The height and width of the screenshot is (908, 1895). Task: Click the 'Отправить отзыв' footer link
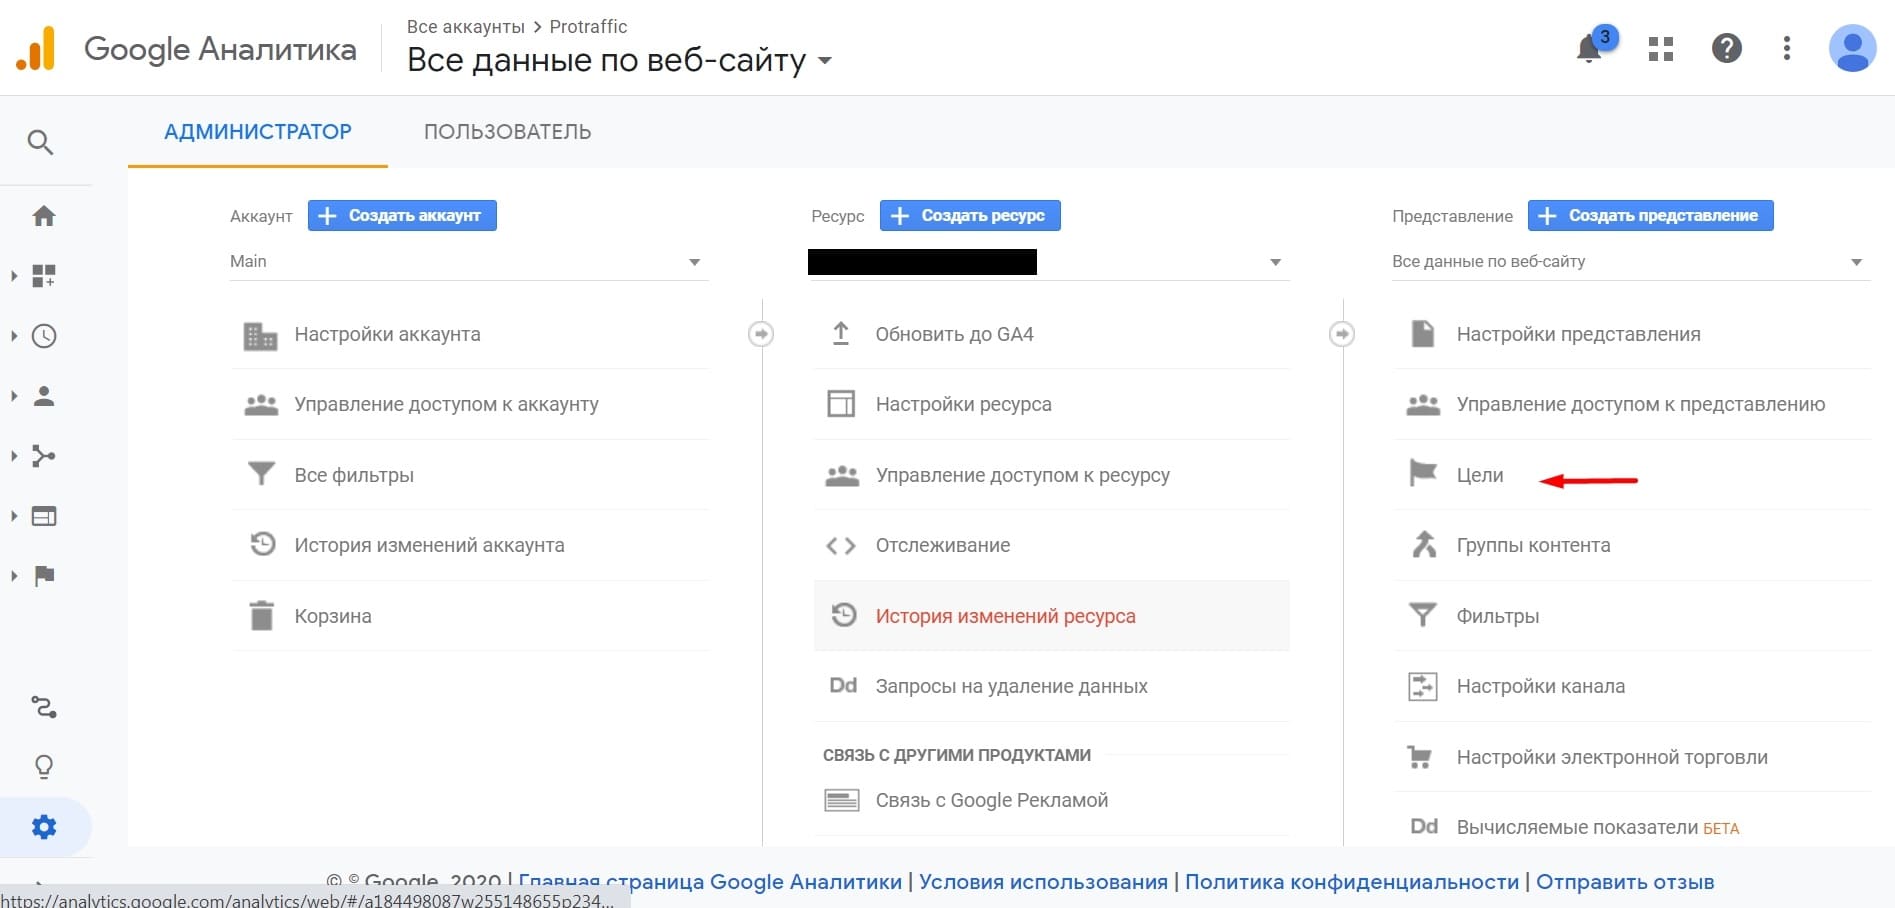[x=1625, y=882]
